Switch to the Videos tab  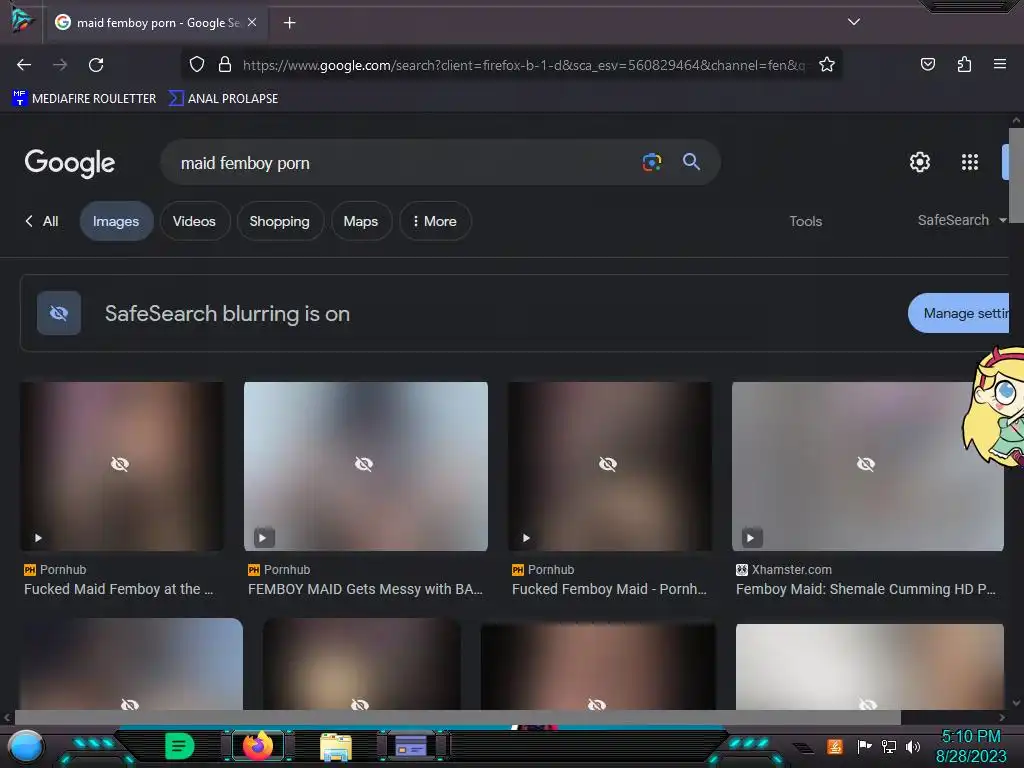(x=194, y=221)
